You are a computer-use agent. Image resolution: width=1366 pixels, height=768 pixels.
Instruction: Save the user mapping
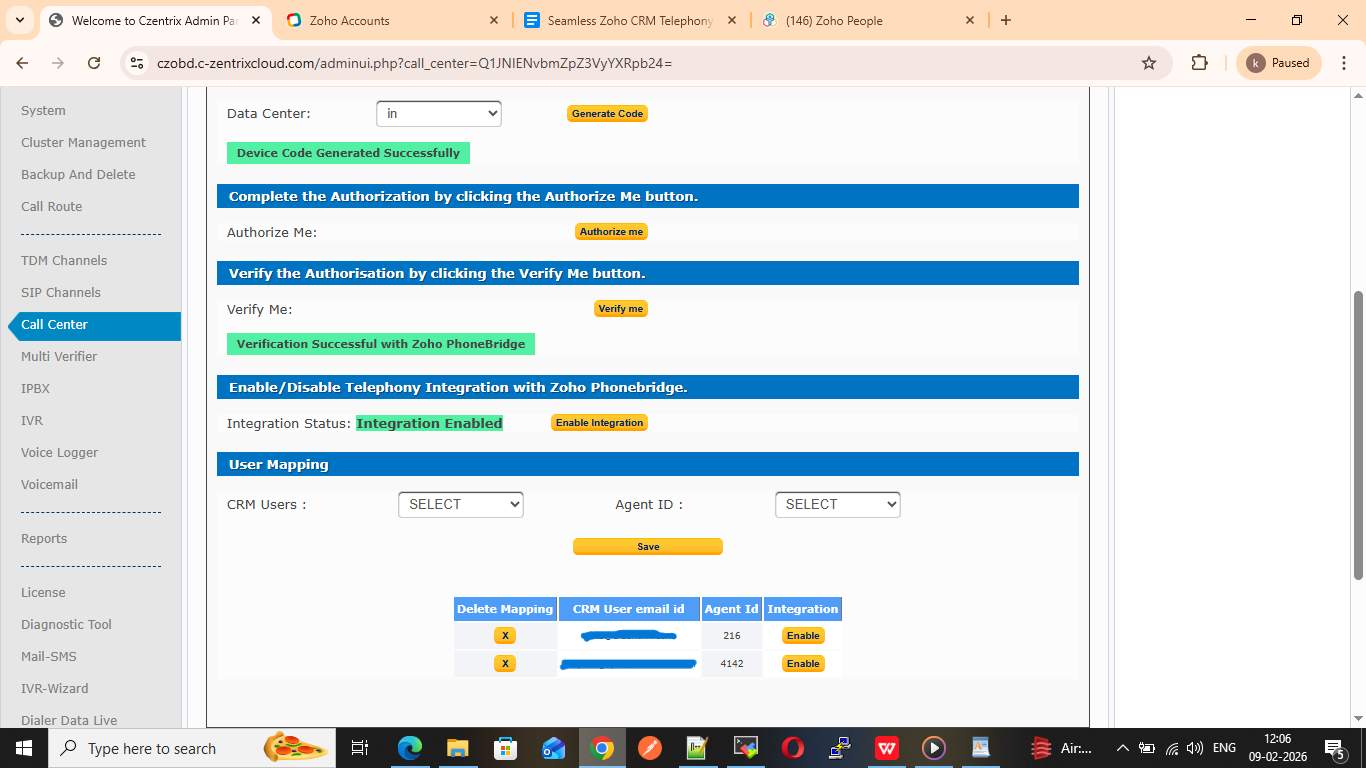(x=647, y=547)
